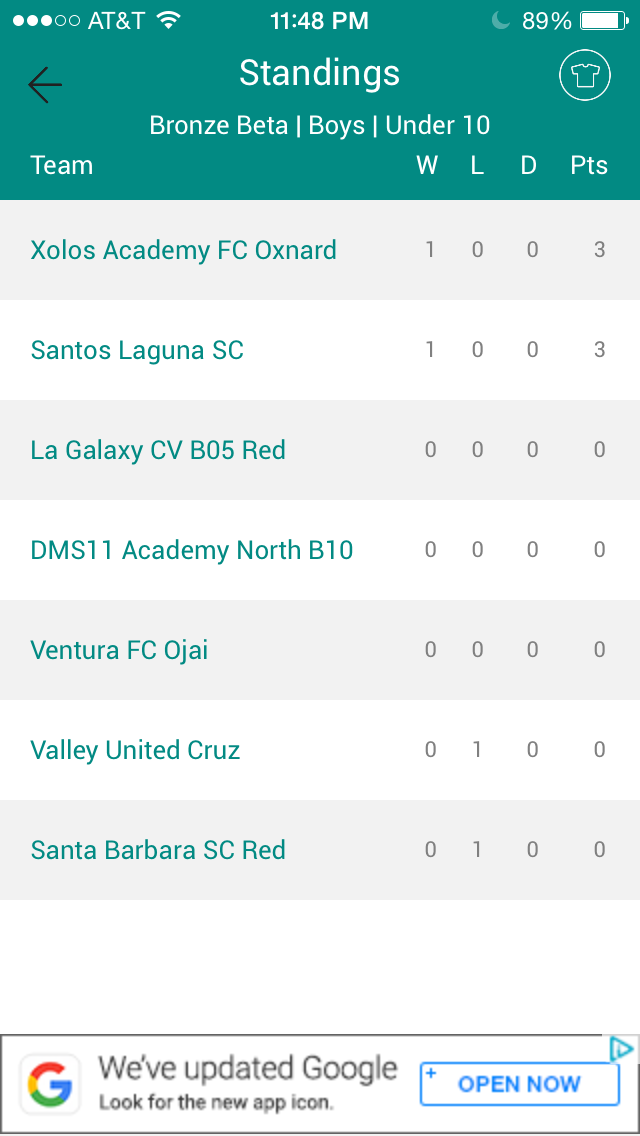Tap the Bronze Beta division subtitle

tap(320, 125)
